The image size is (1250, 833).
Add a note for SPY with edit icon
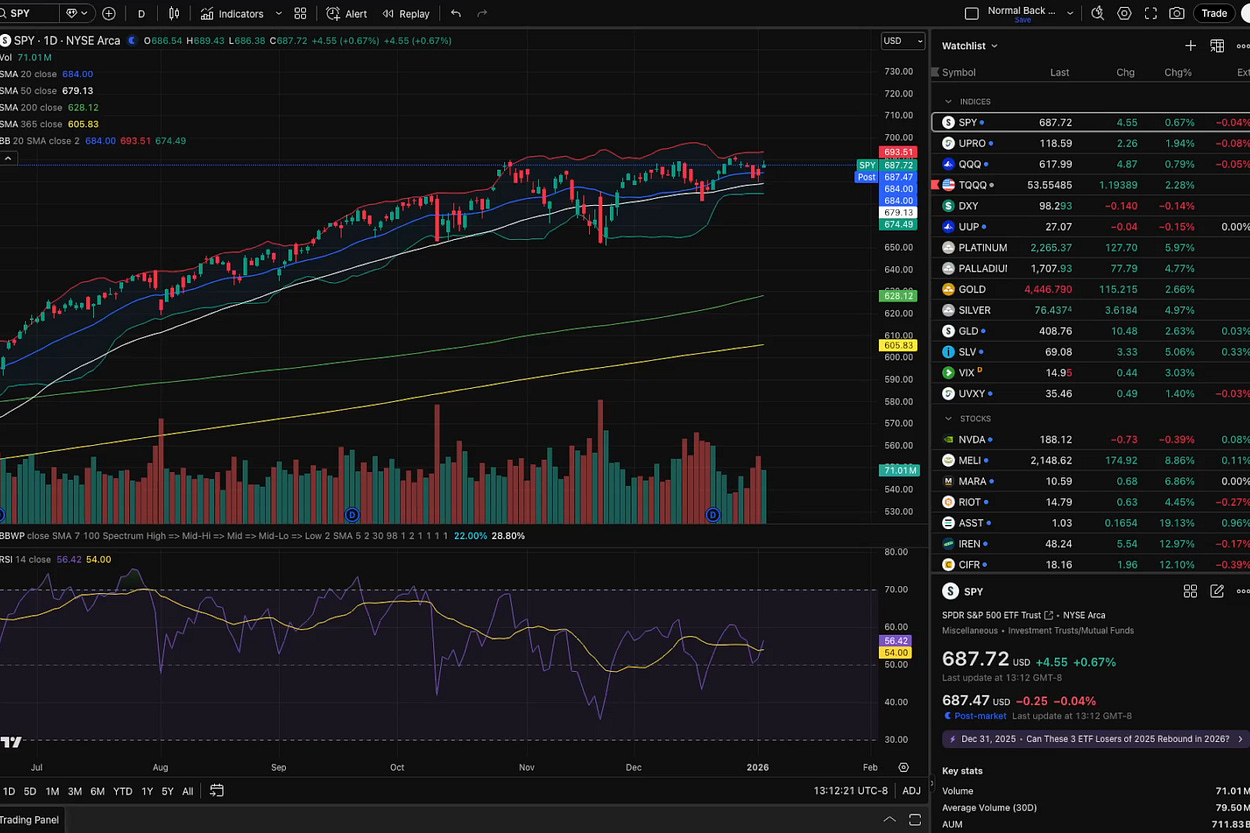coord(1217,591)
